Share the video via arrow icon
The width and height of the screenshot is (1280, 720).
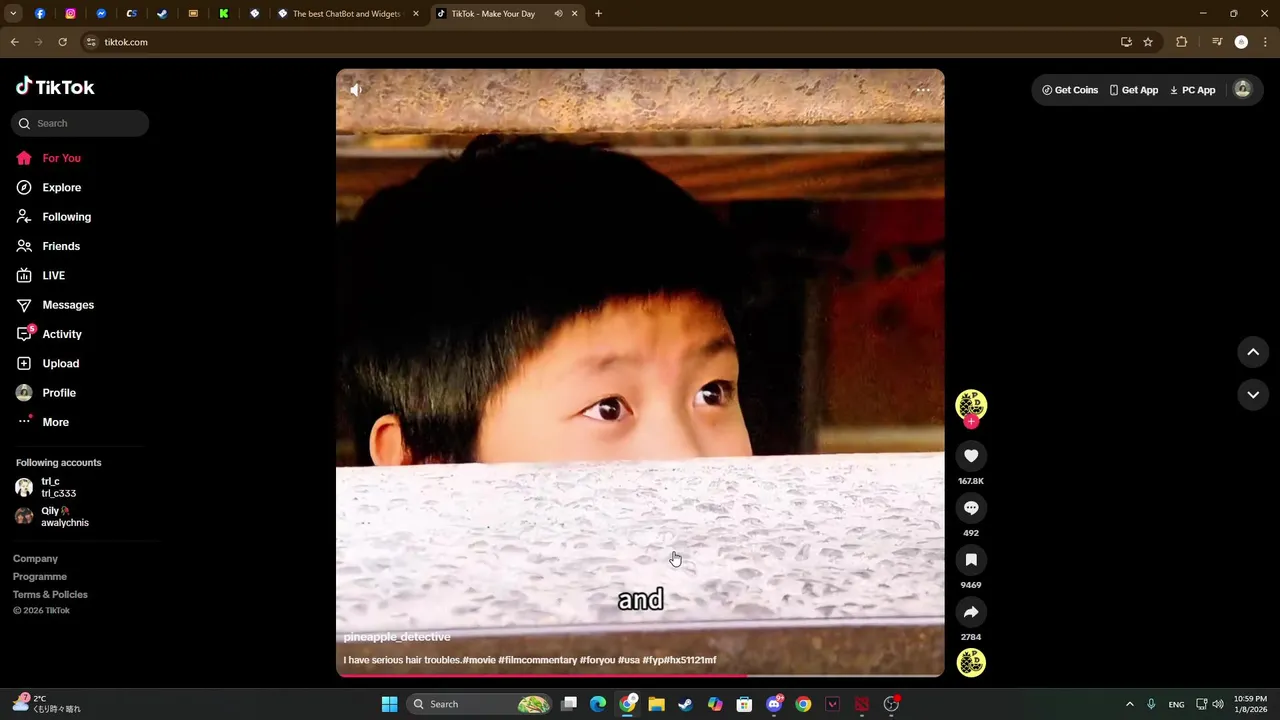point(971,612)
